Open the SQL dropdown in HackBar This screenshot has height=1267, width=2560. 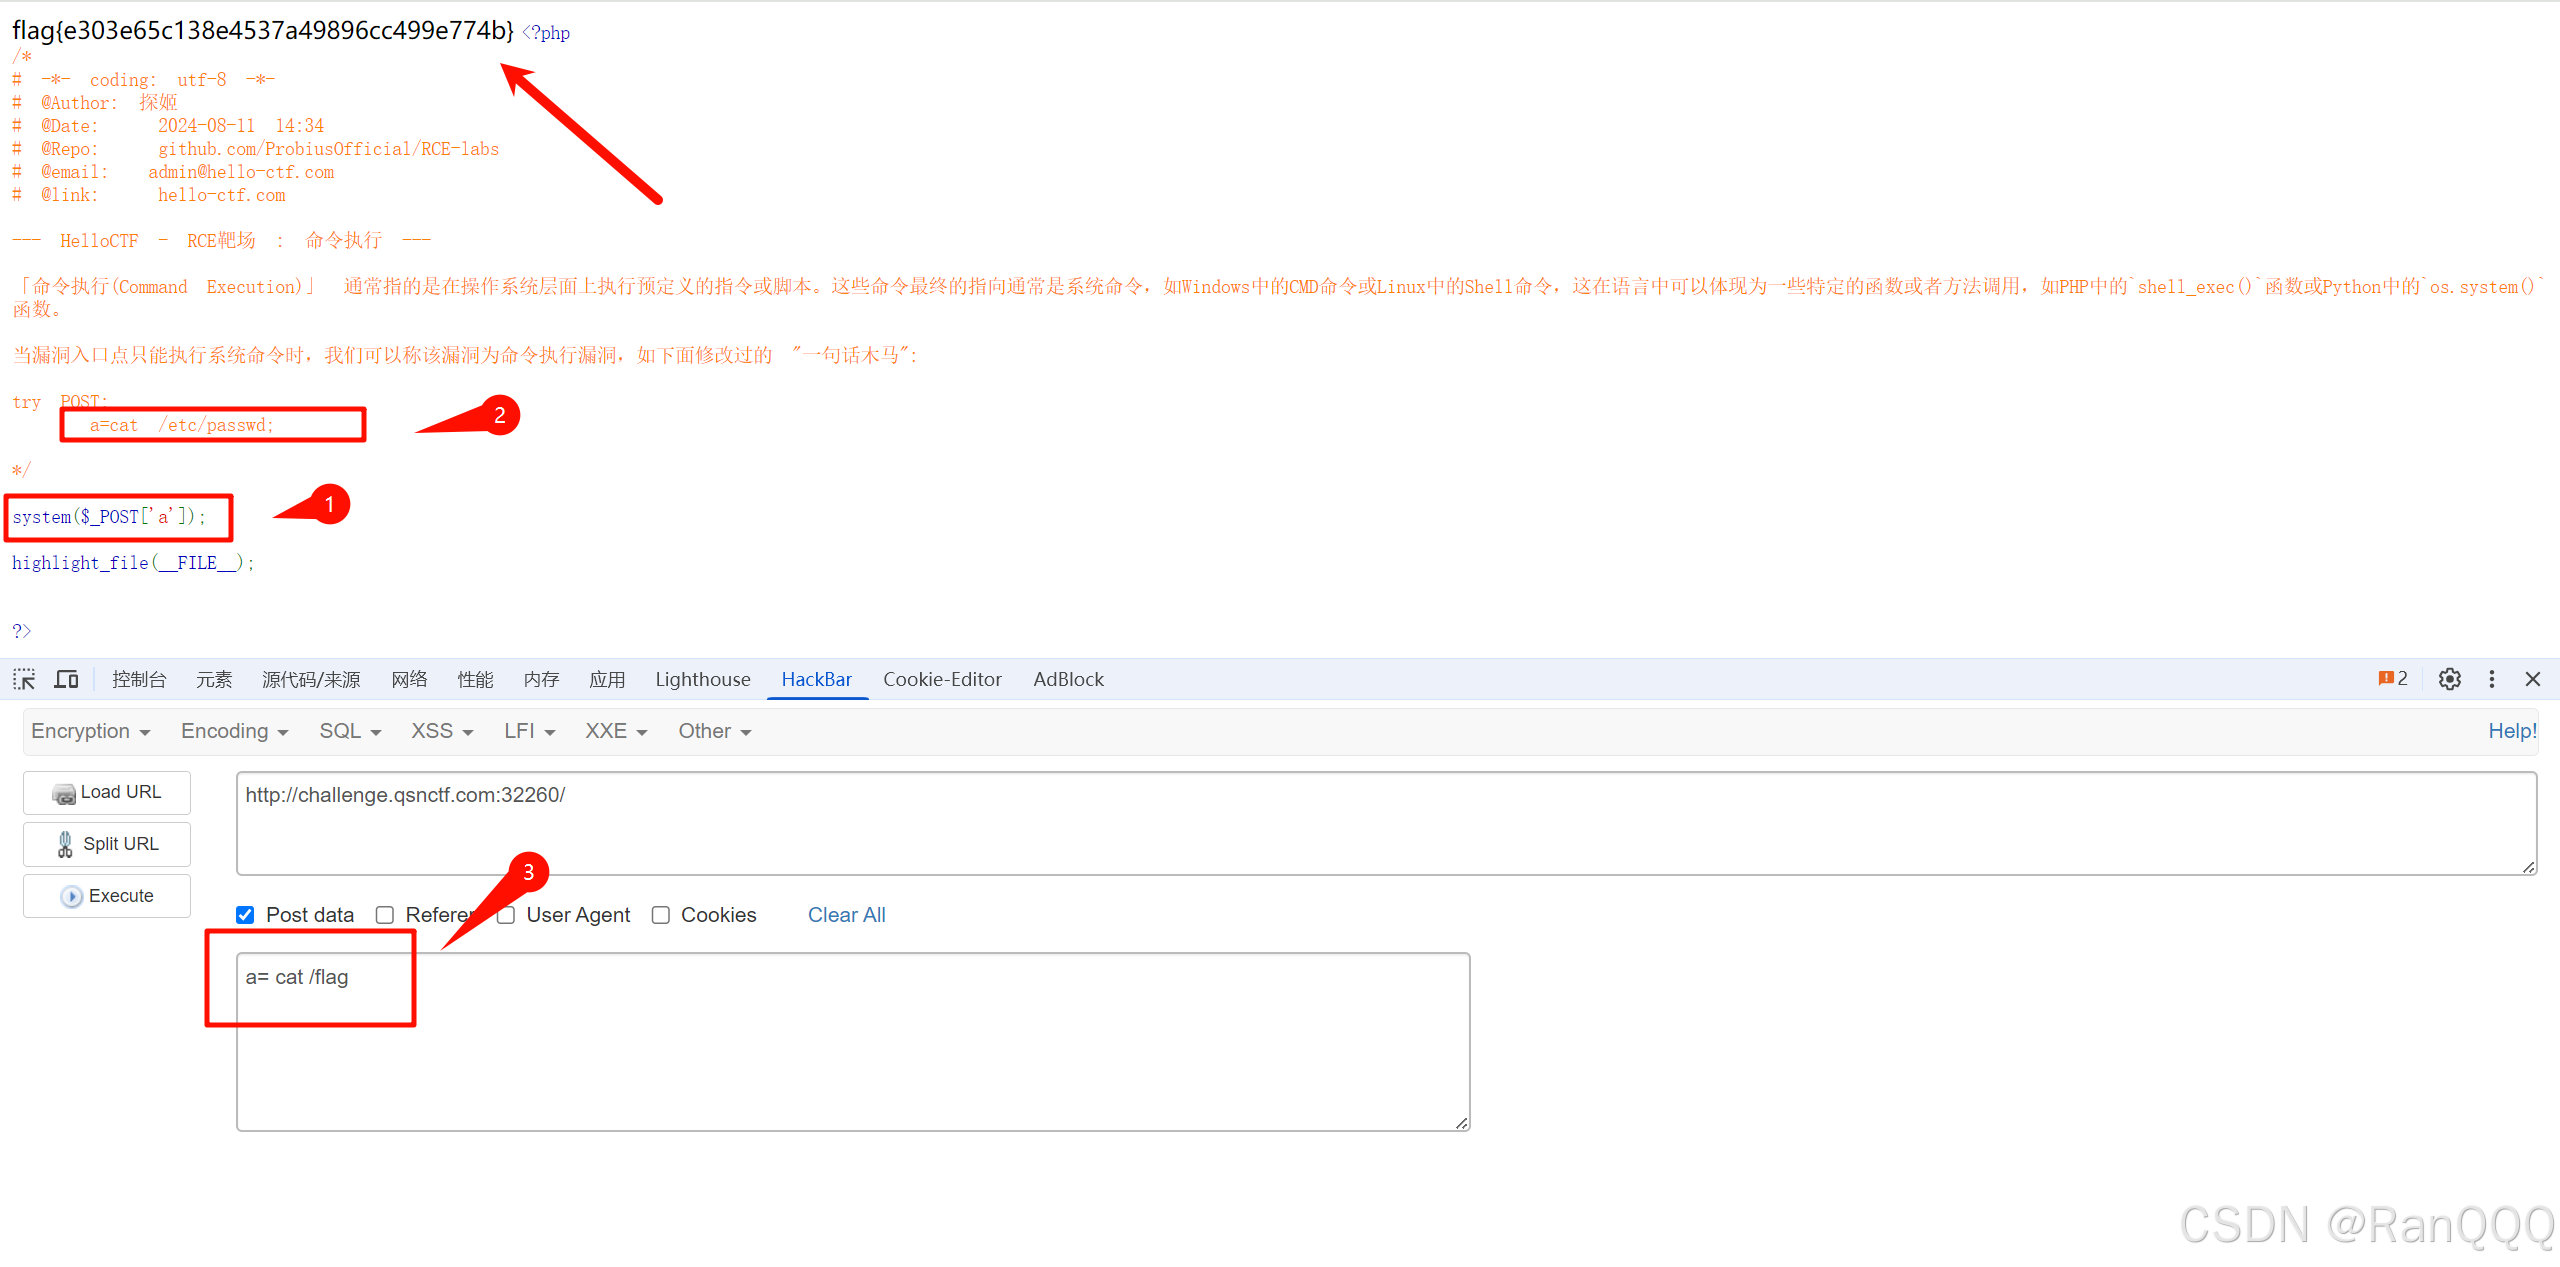(350, 731)
